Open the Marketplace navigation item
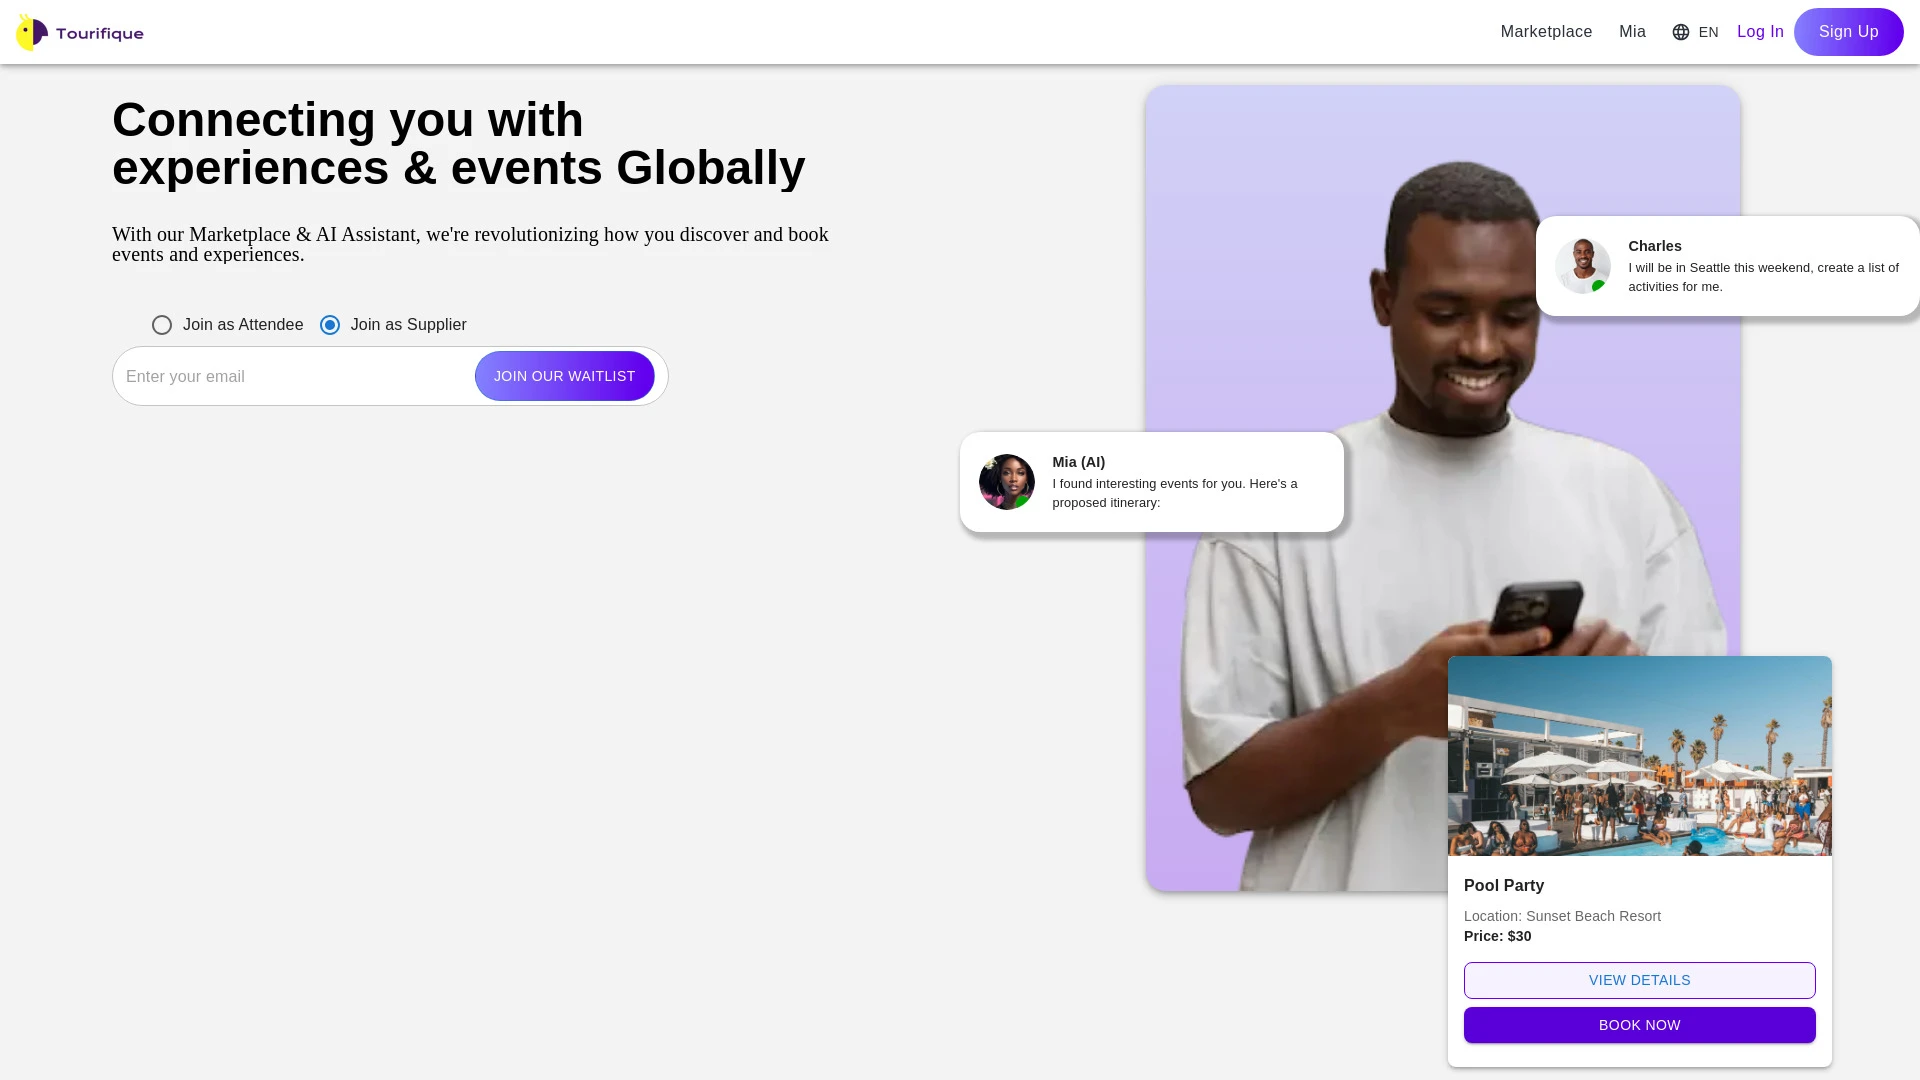 1546,31
